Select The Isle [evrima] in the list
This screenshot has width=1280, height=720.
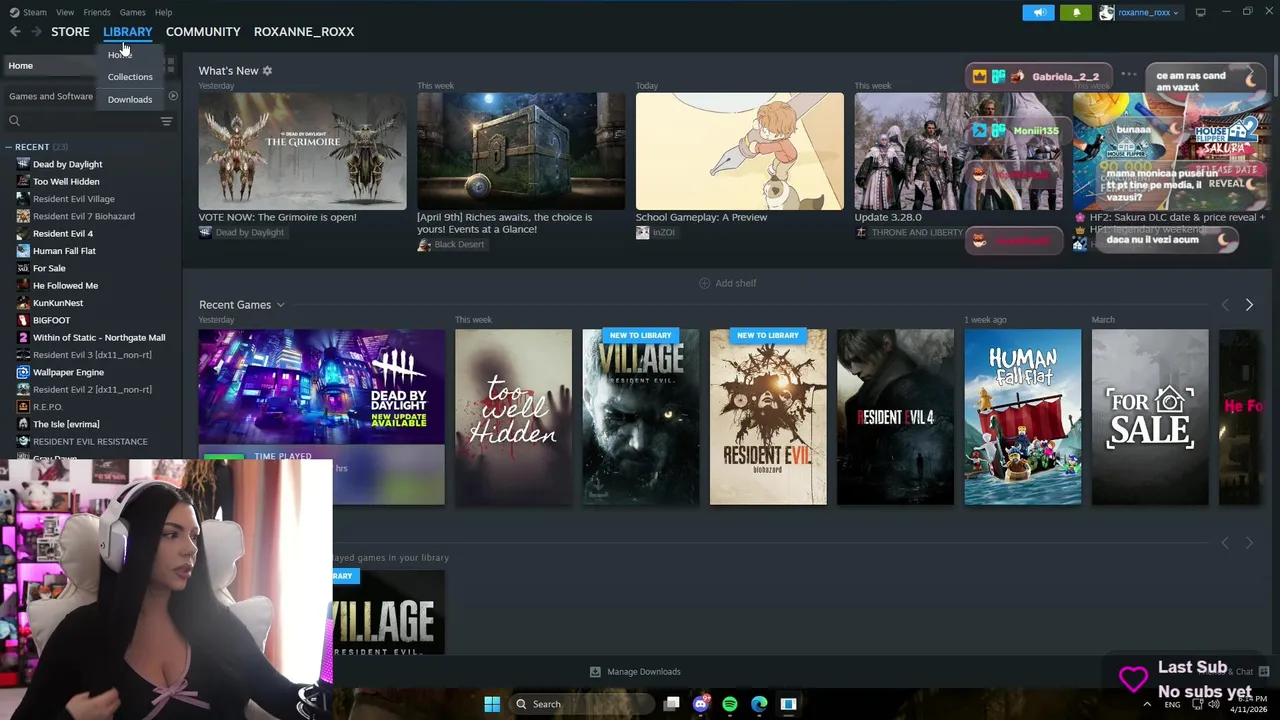(66, 424)
